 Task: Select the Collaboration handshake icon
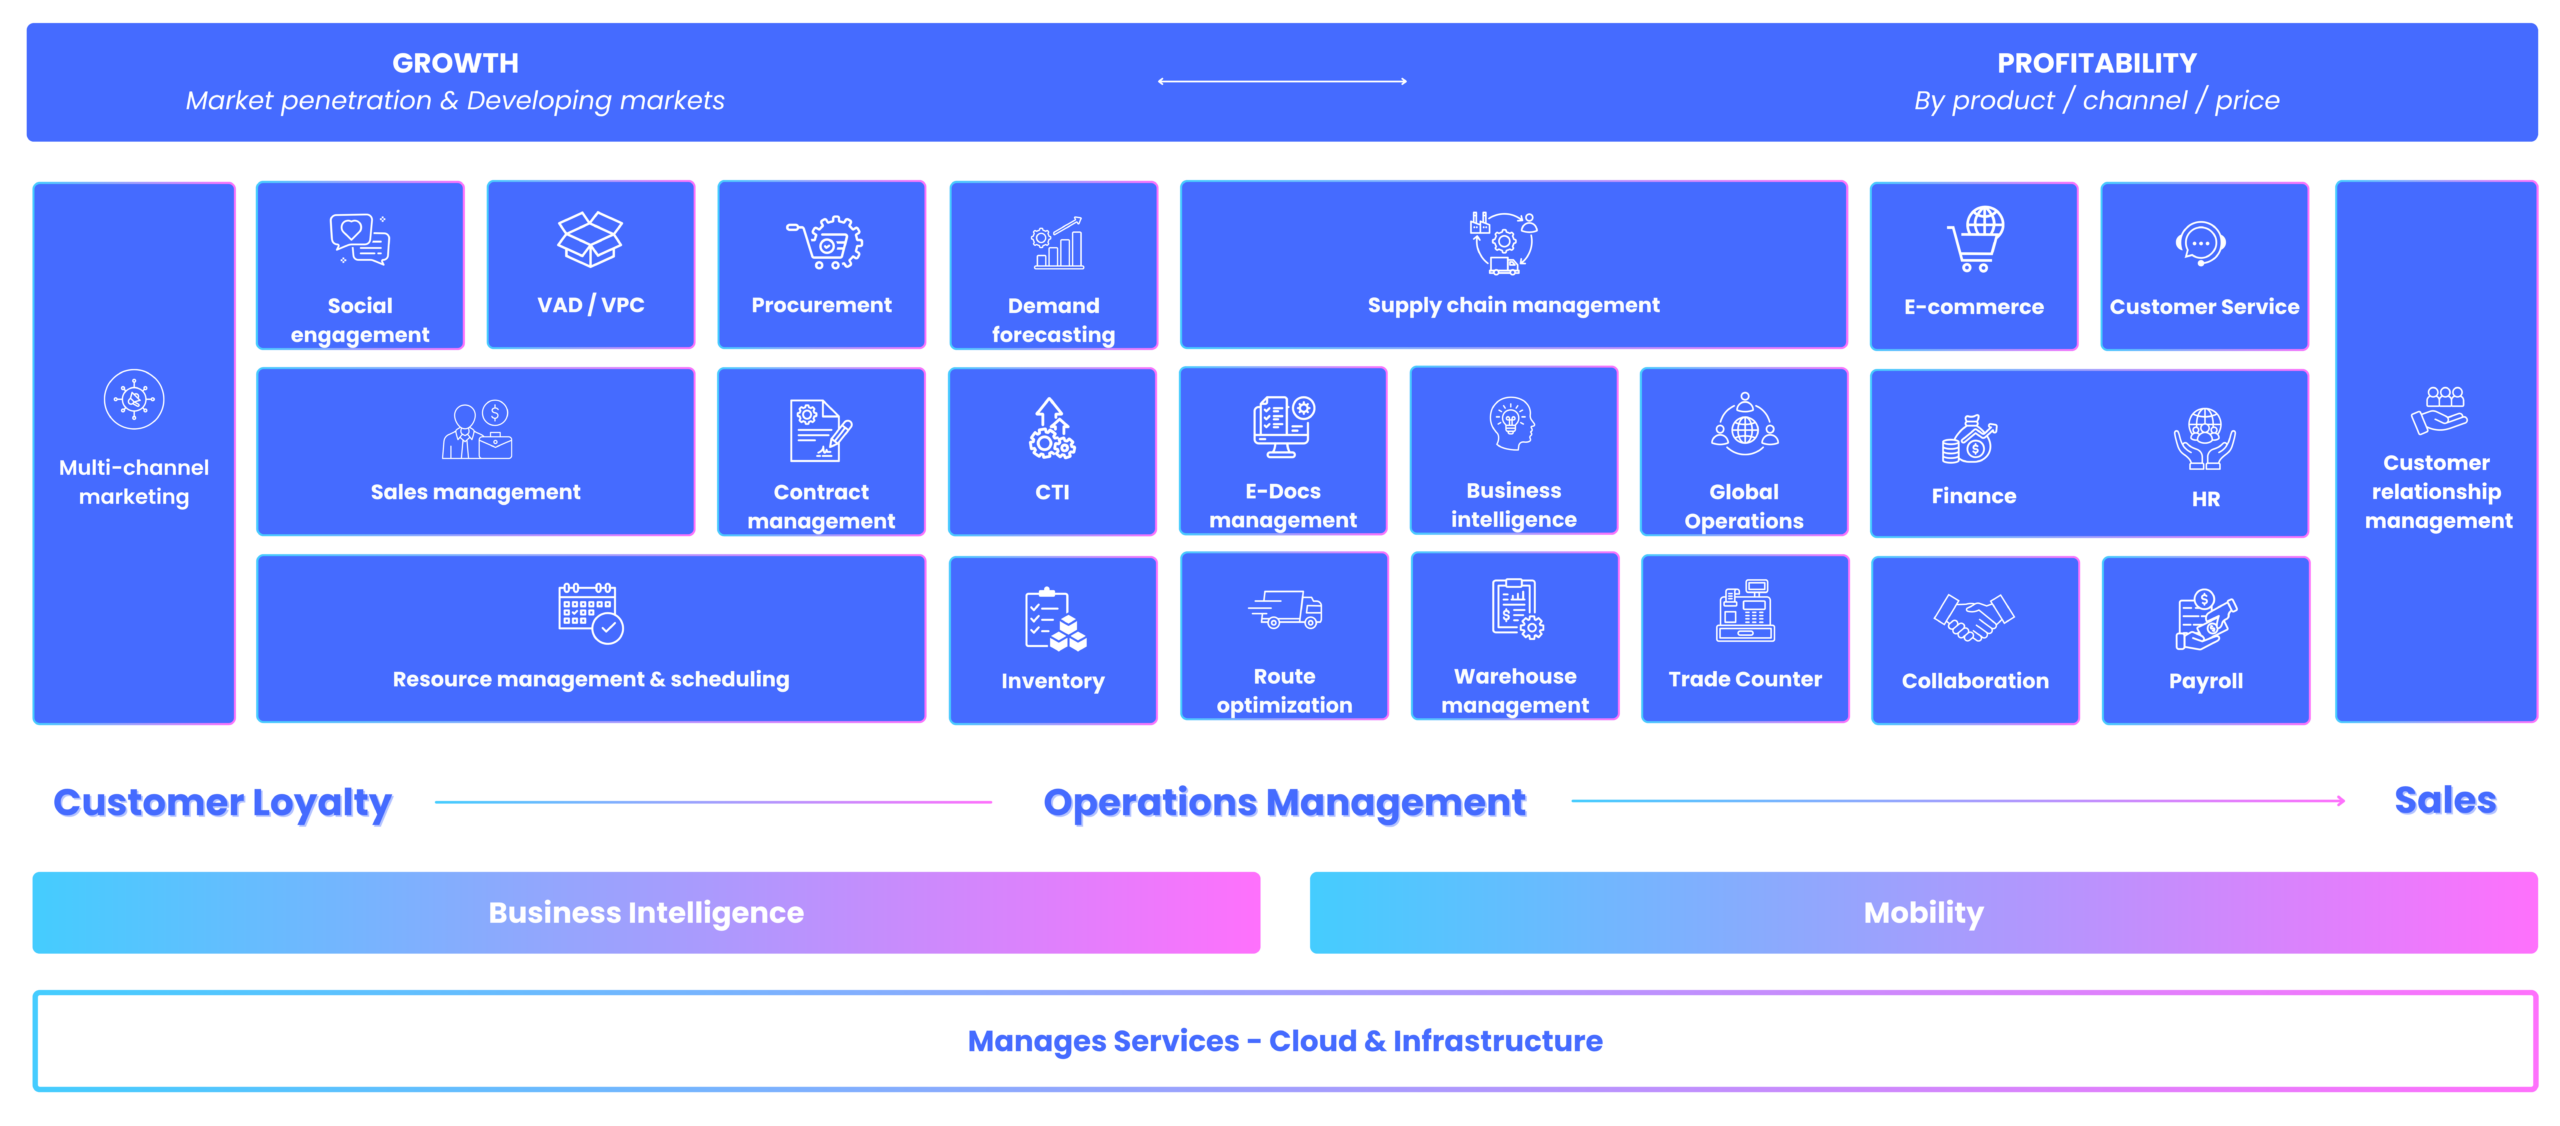click(1973, 618)
